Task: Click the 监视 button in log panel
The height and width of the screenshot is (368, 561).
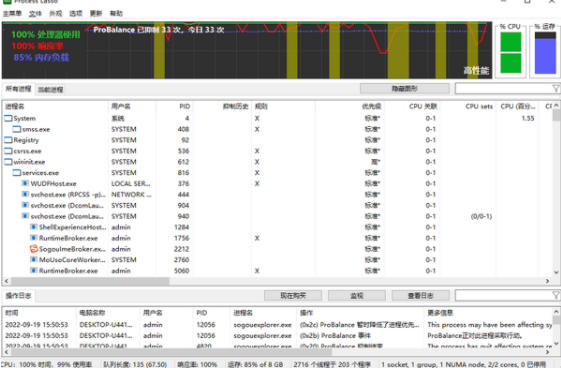Action: point(357,295)
